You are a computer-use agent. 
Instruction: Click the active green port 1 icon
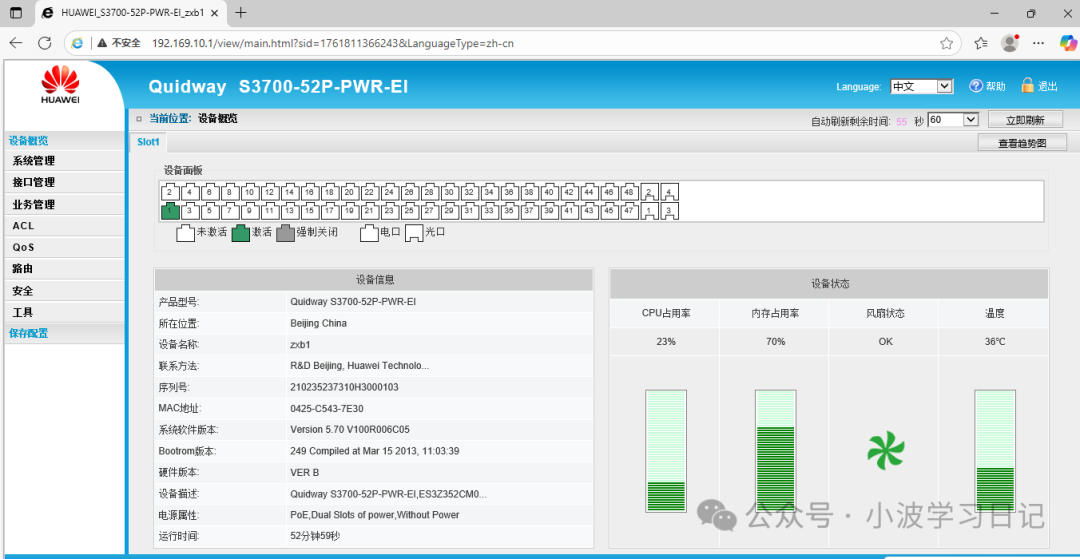(x=169, y=211)
